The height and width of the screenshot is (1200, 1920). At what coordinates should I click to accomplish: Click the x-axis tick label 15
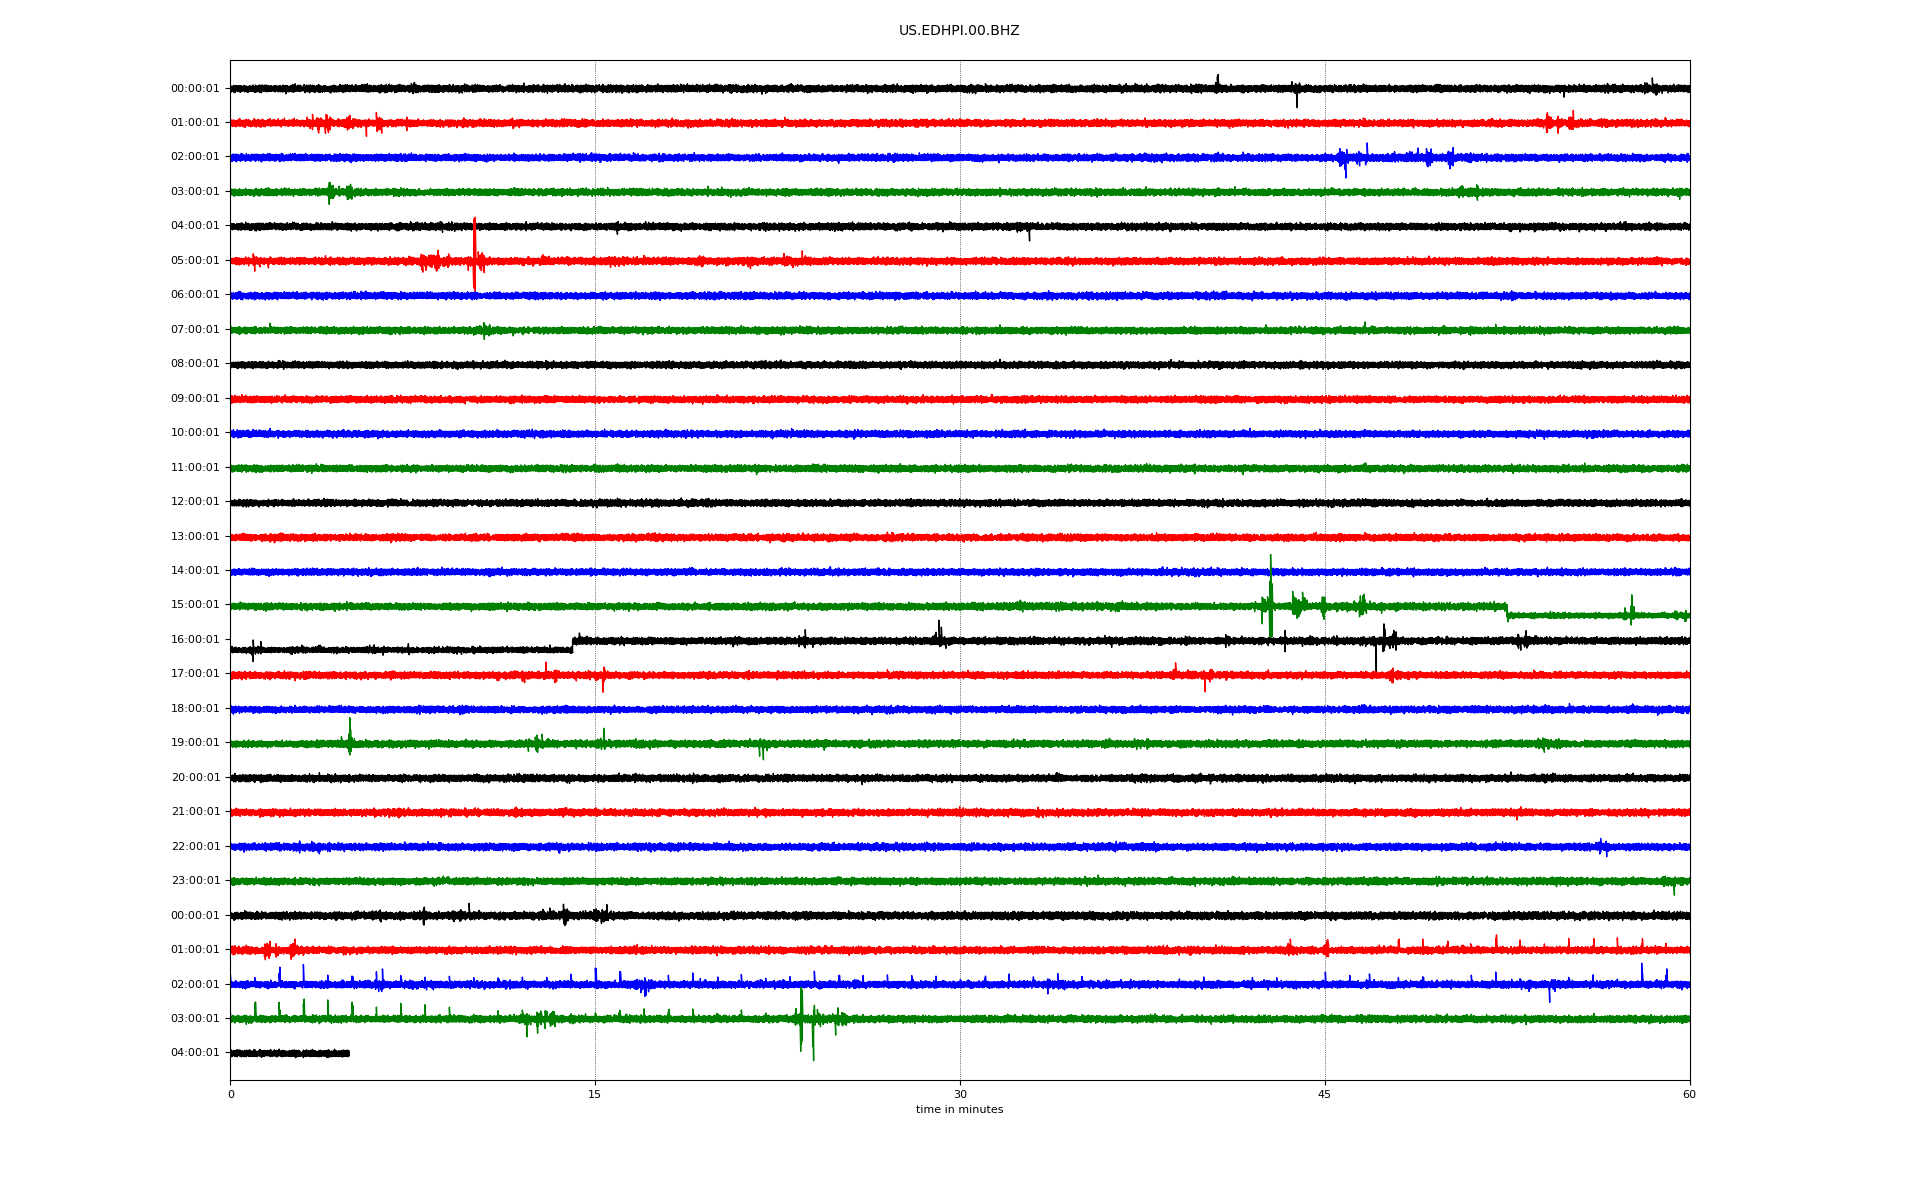(595, 1094)
